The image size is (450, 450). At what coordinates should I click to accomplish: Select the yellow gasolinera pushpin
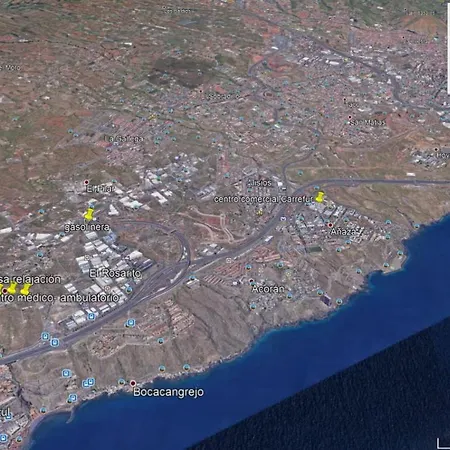coord(89,214)
